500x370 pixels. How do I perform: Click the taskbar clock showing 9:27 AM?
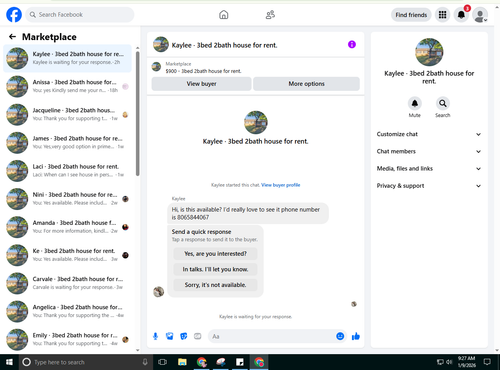(x=466, y=362)
